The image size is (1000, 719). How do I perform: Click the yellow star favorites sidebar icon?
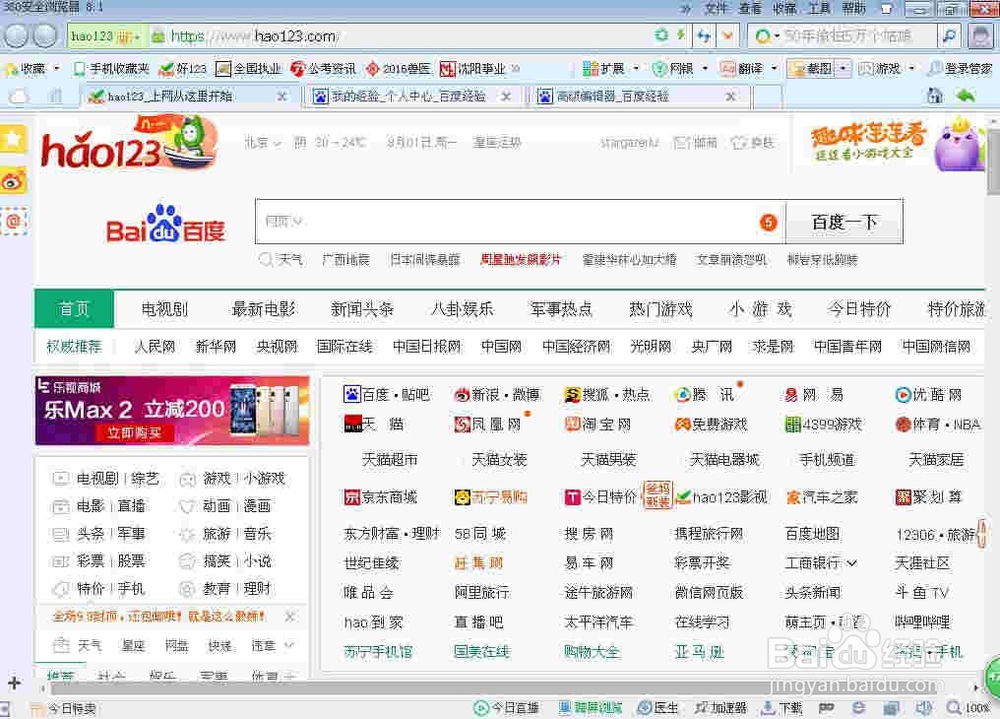point(13,138)
